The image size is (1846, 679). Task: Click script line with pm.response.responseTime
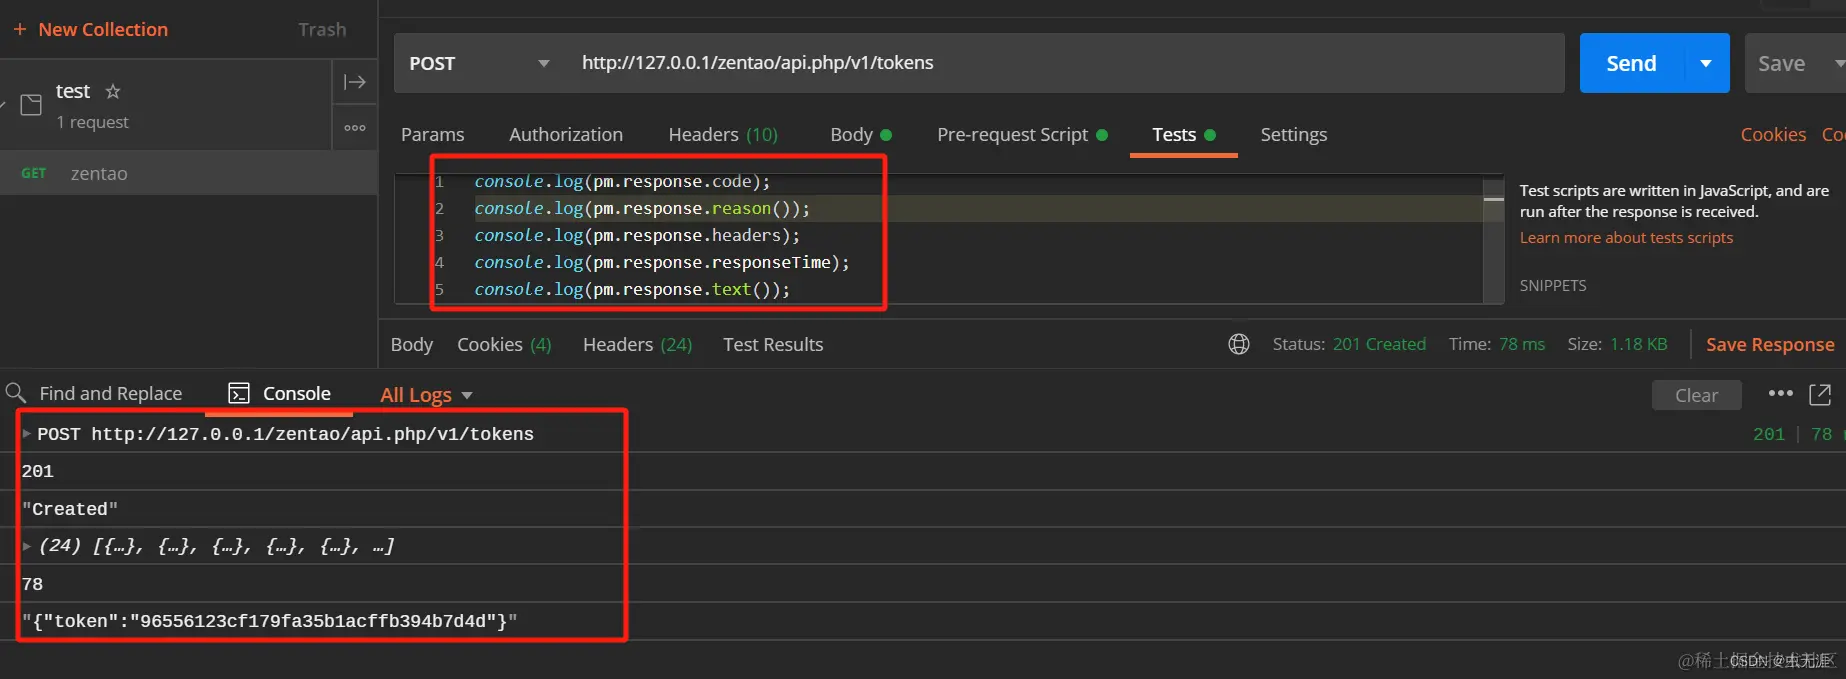pos(662,262)
